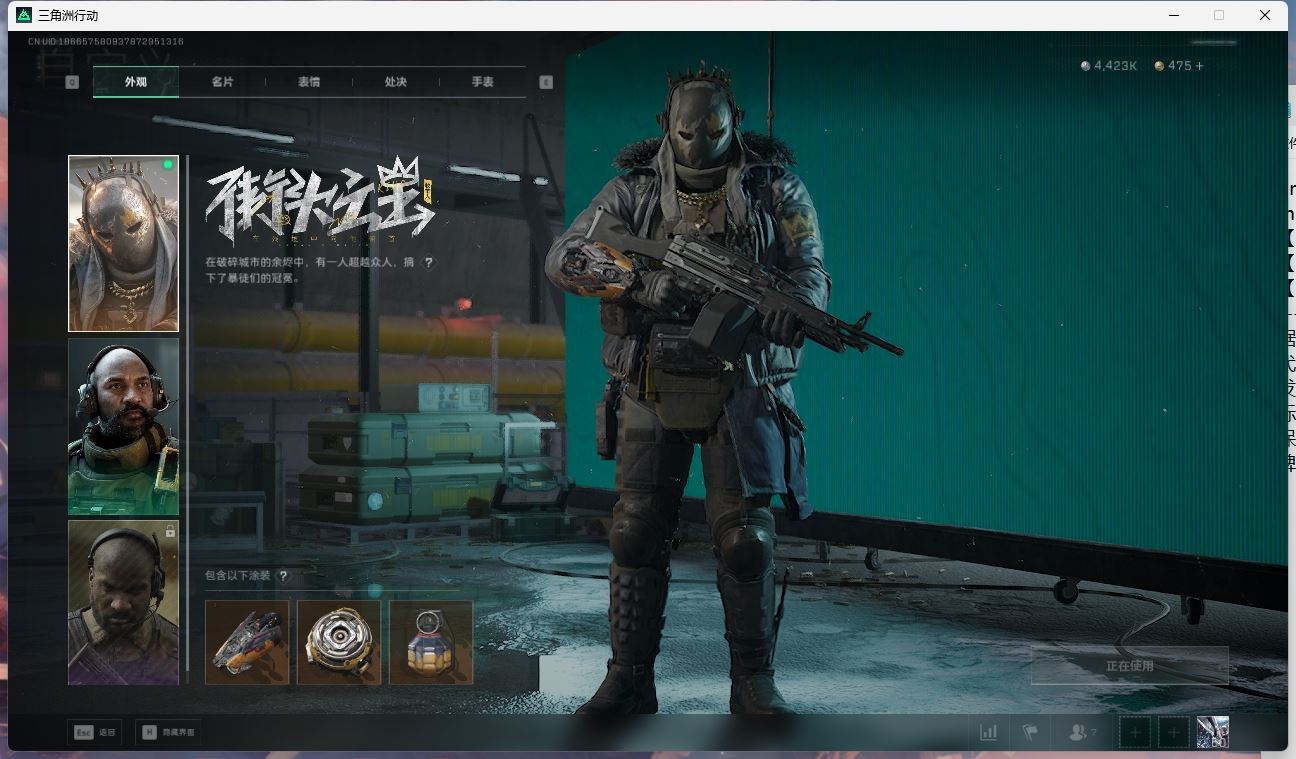
Task: Go to the 手表 tab
Action: (x=483, y=82)
